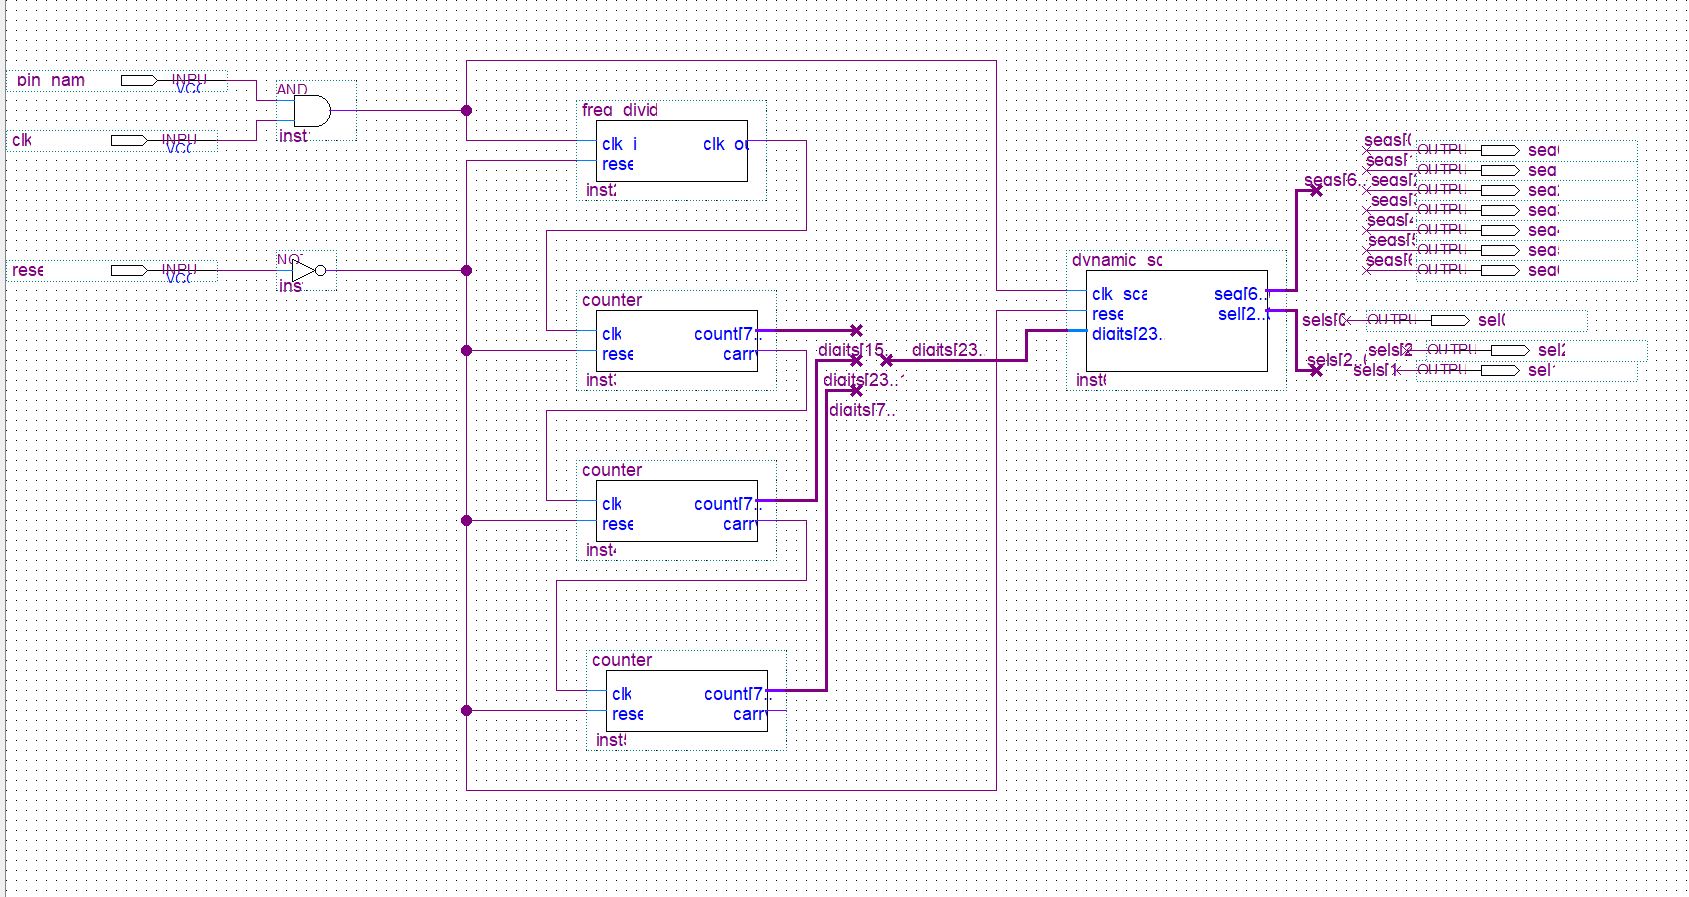
Task: Click the digits[23.. input port inside dynamic_sc
Action: [x=1127, y=334]
